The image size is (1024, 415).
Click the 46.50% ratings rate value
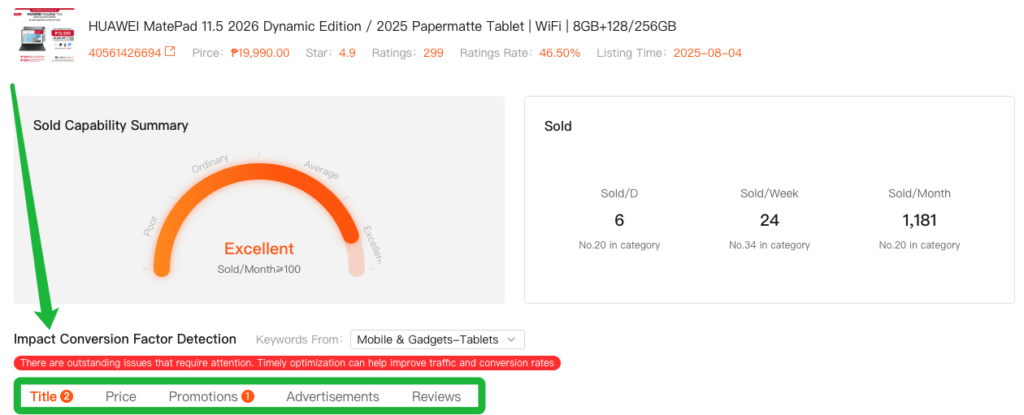click(x=559, y=53)
